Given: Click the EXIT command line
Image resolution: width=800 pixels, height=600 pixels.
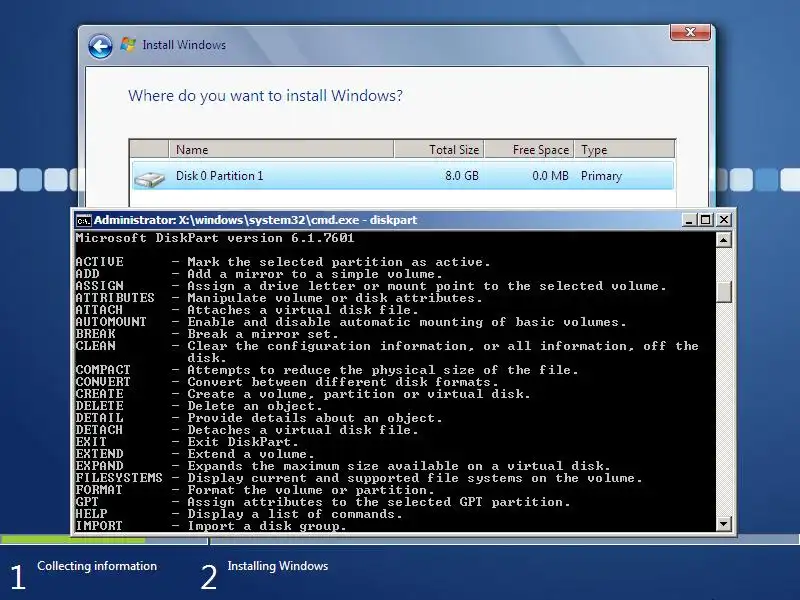Looking at the screenshot, I should (x=187, y=442).
